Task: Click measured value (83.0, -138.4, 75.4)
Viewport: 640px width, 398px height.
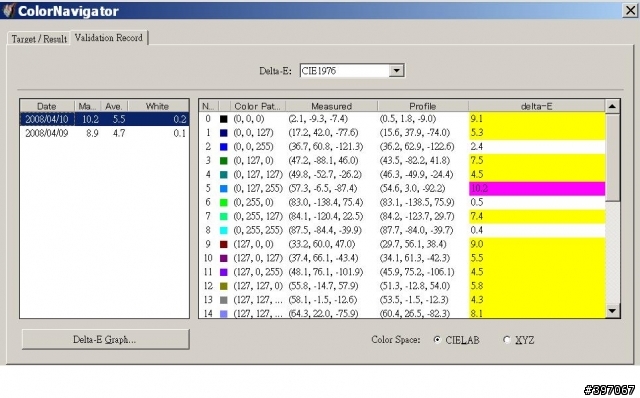Action: tap(326, 202)
